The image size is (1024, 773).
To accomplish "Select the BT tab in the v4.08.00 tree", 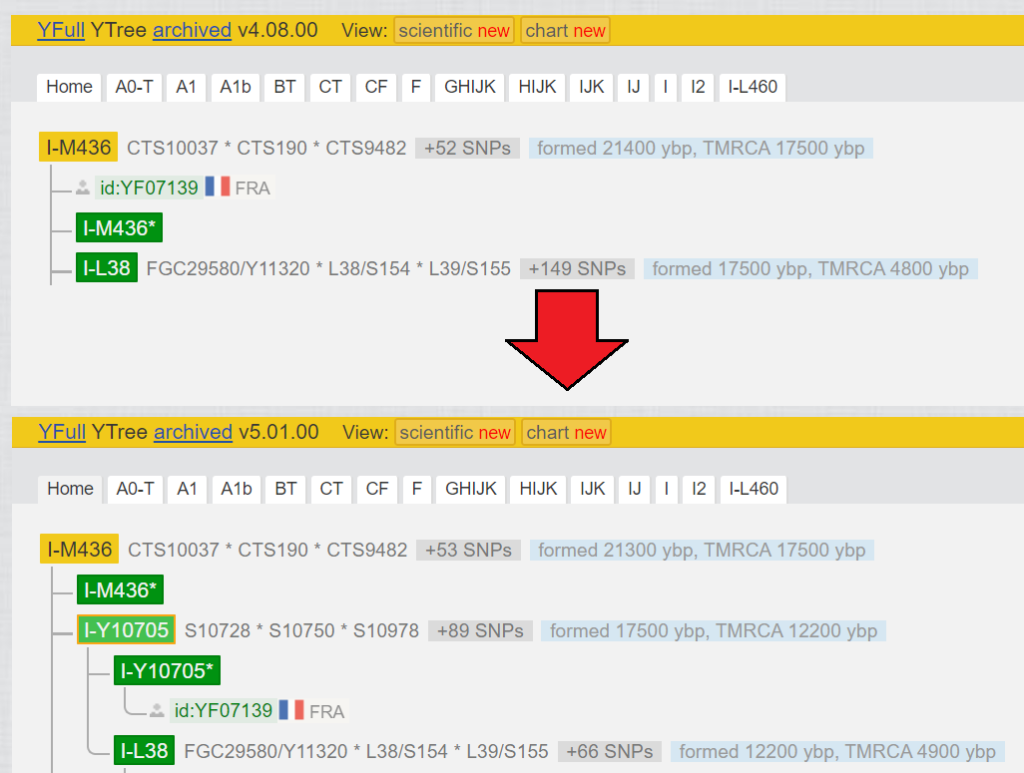I will coord(285,87).
